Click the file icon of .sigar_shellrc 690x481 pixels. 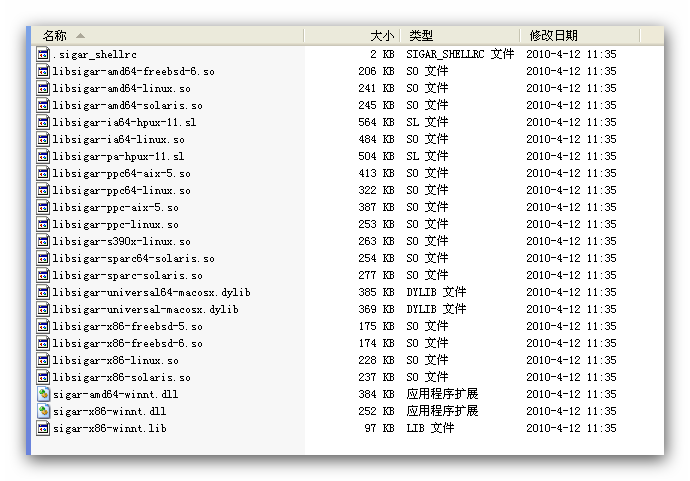[x=43, y=54]
